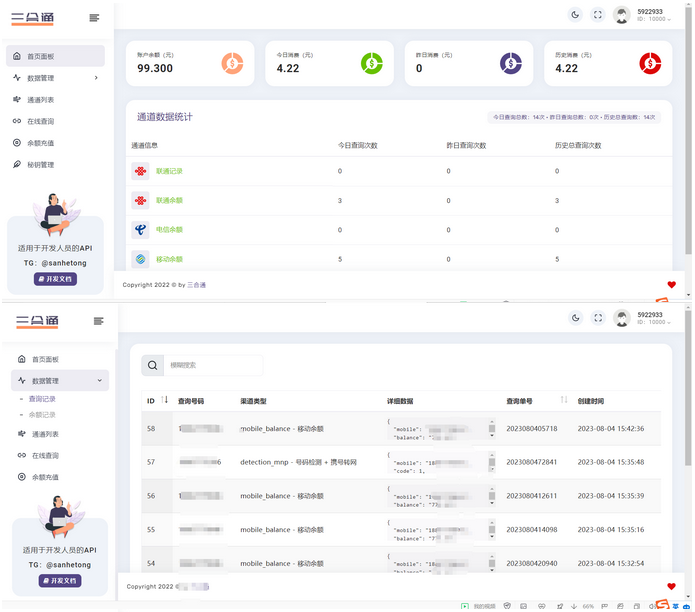
Task: Sort the table by the ID column arrows
Action: click(x=165, y=400)
